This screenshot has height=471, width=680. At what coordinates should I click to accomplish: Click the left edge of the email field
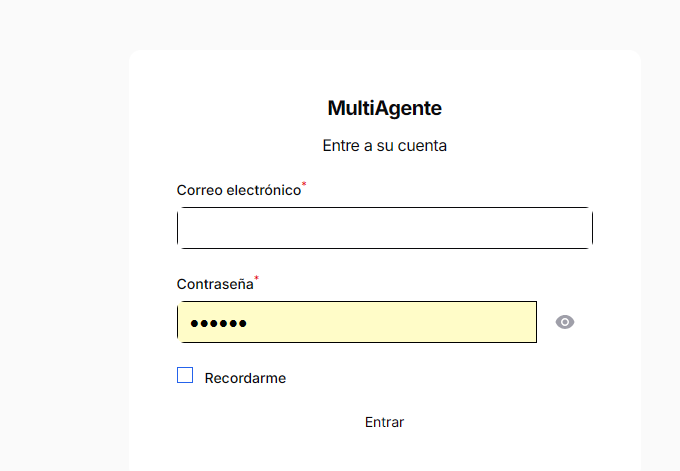click(185, 228)
